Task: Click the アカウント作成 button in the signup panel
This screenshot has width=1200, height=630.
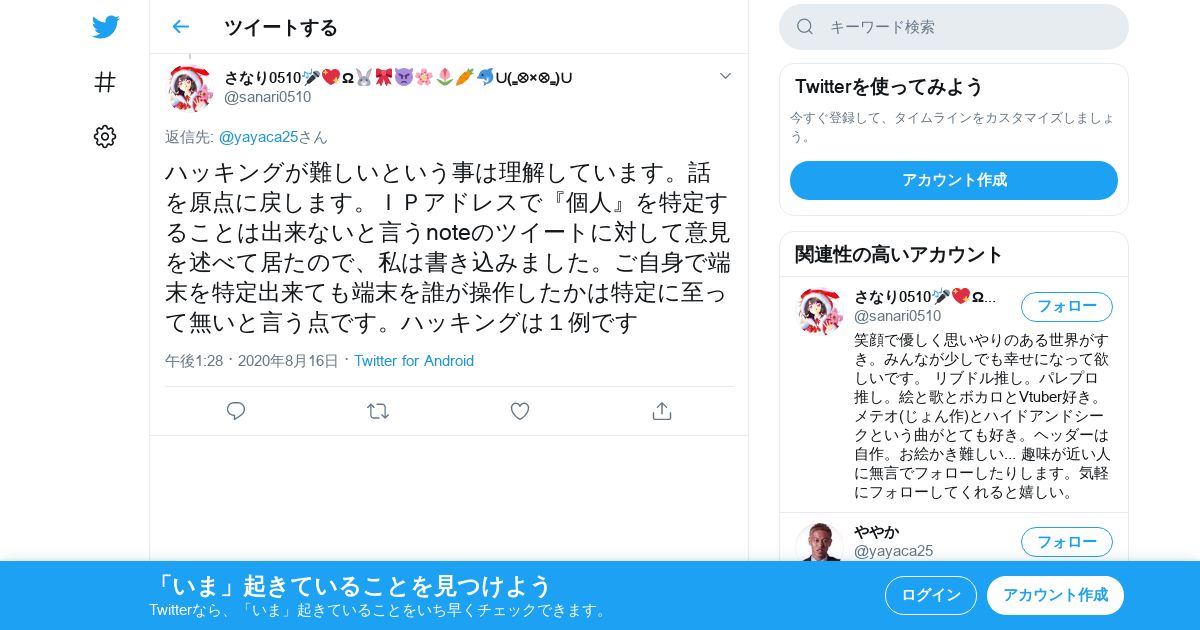Action: [x=954, y=180]
